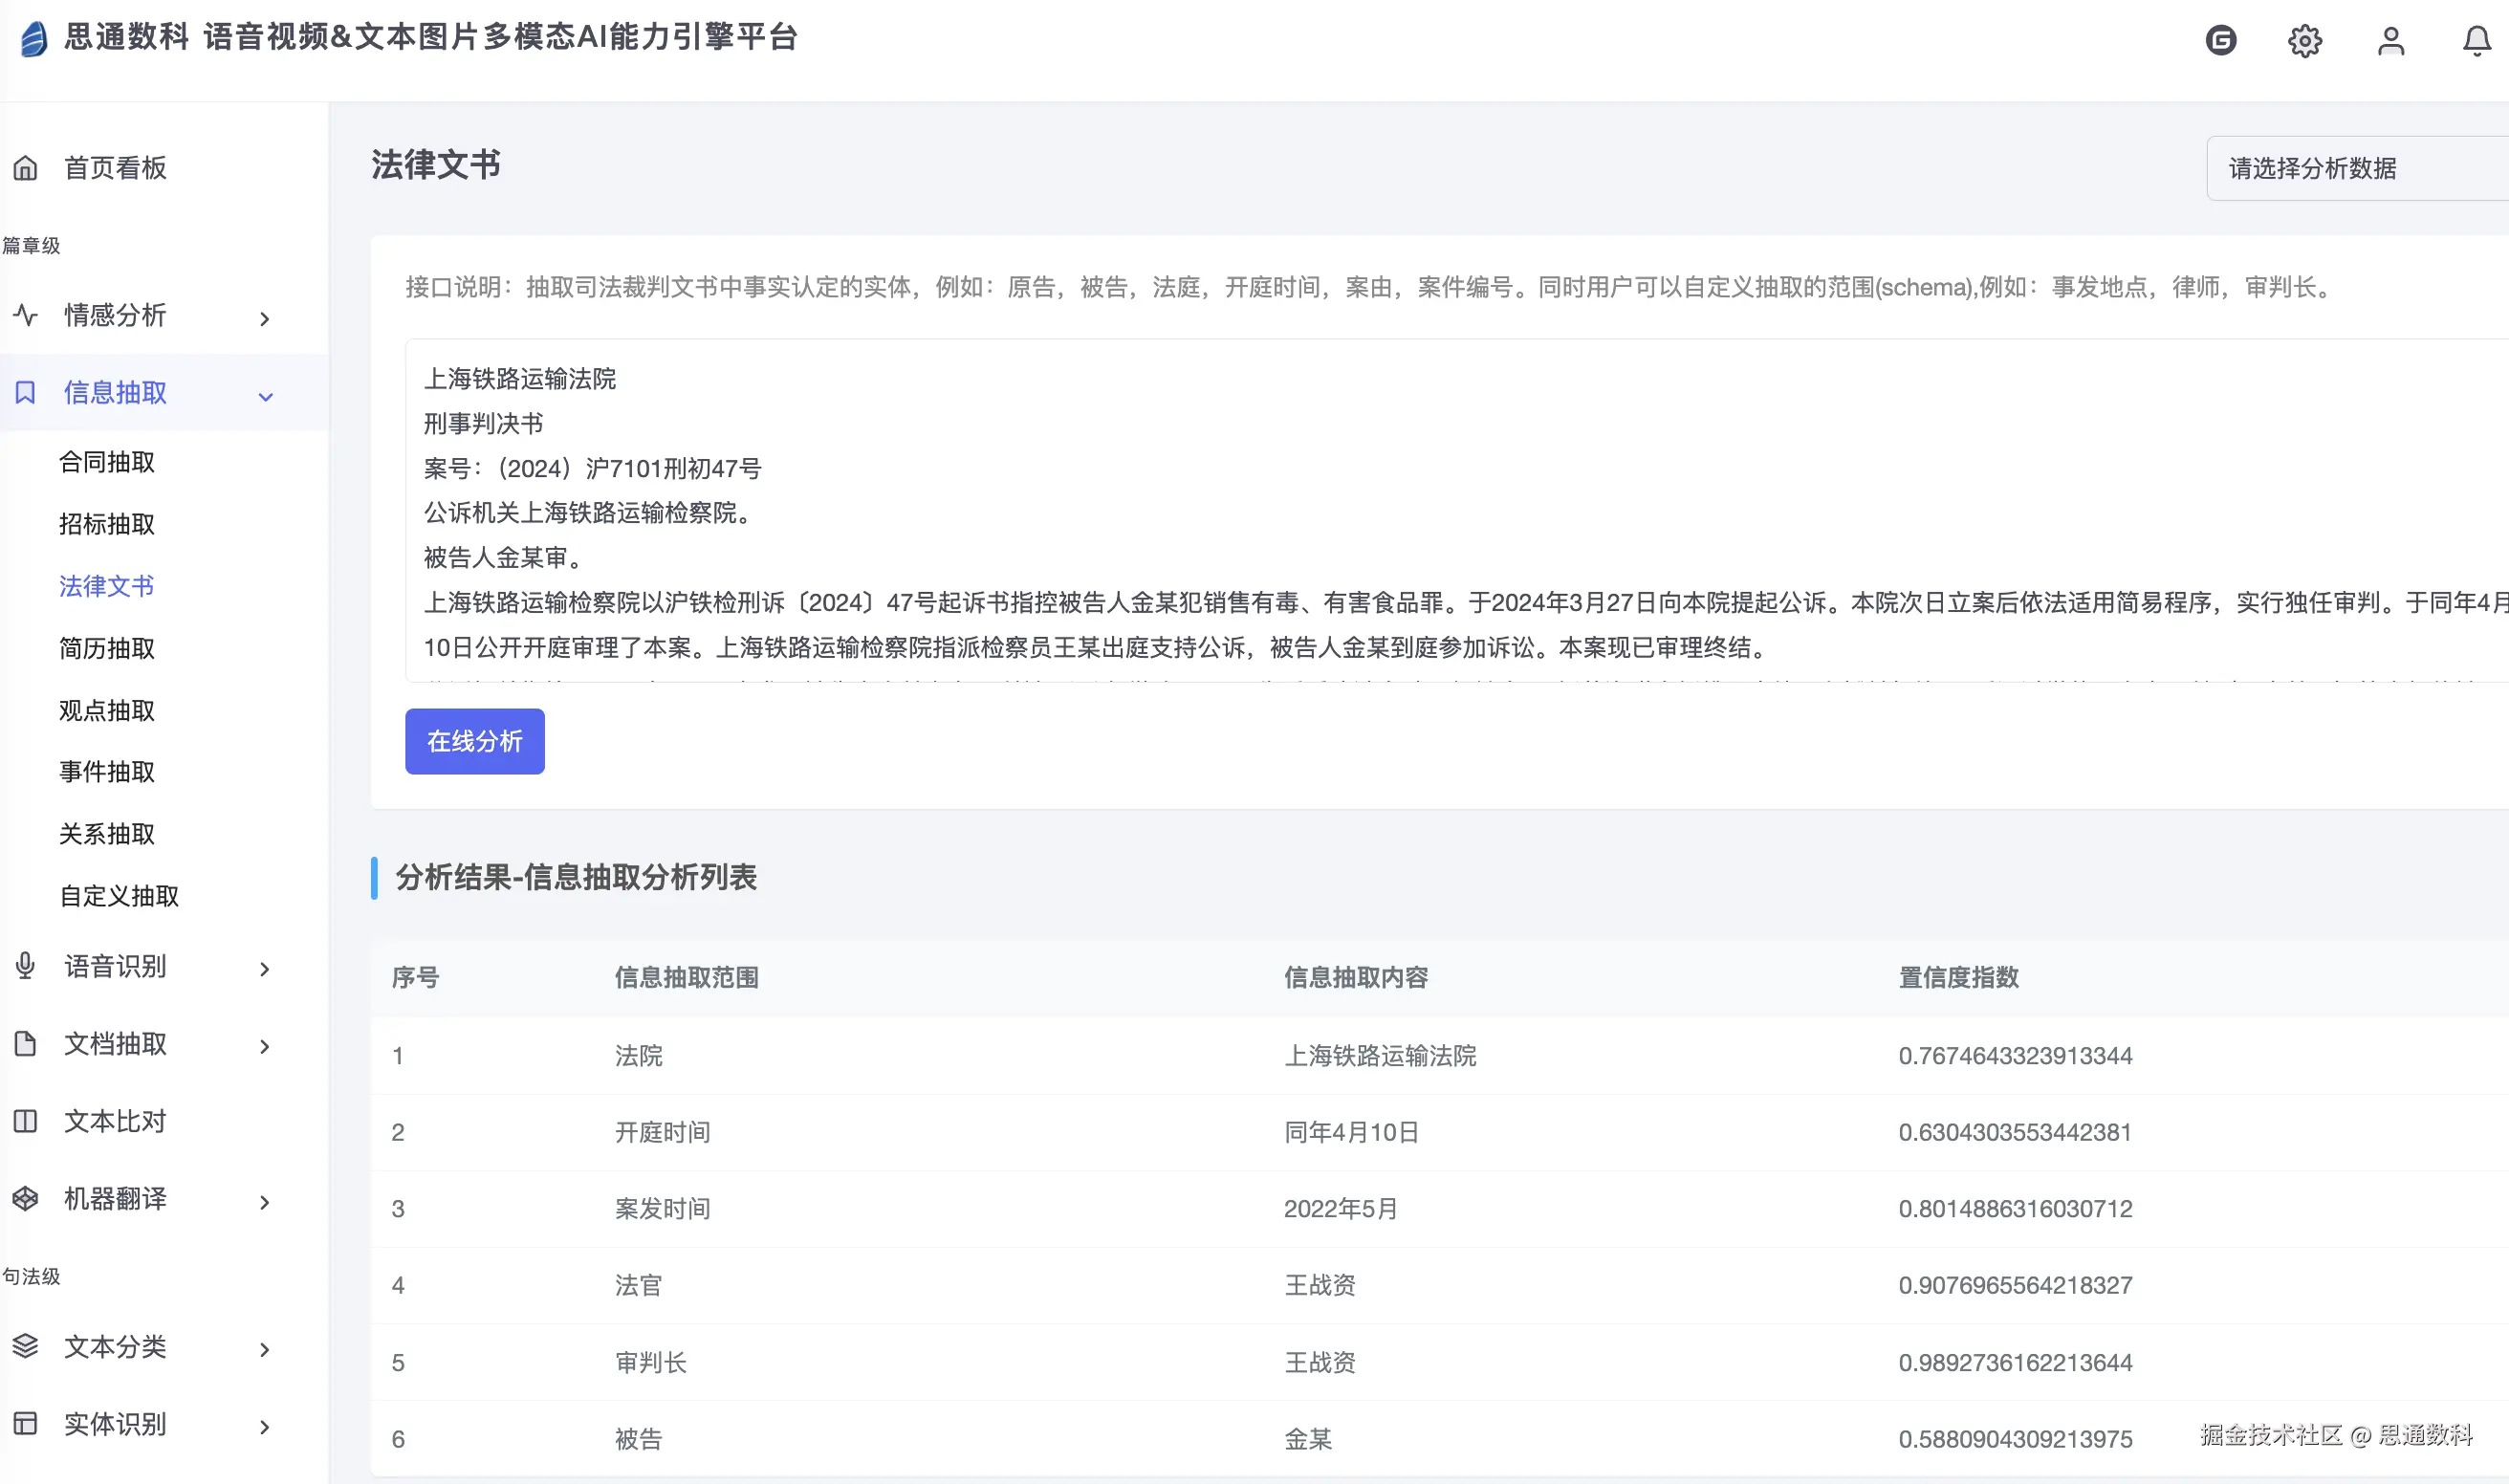Go to 自定义抽取 submenu entry
This screenshot has height=1484, width=2509.
coord(119,896)
